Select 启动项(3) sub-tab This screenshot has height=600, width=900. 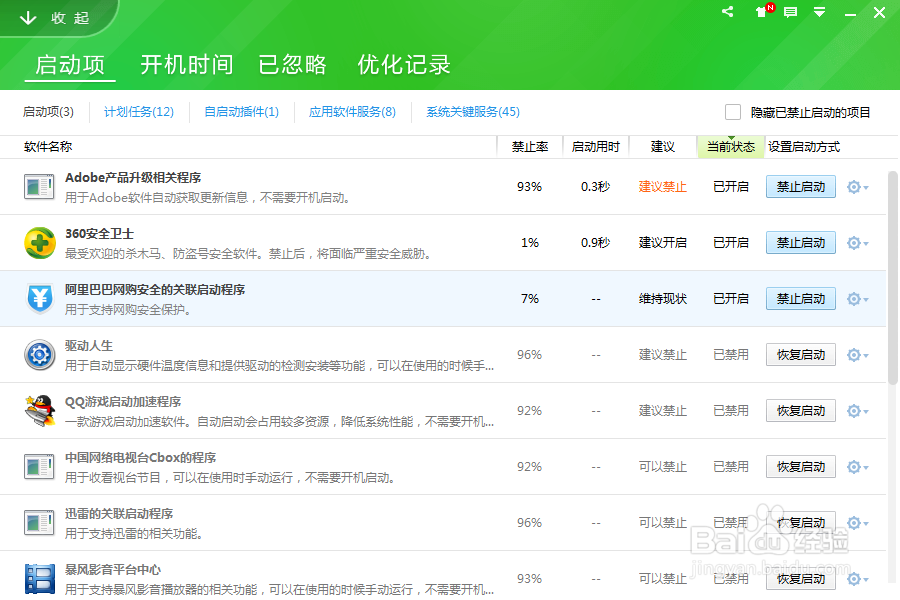pyautogui.click(x=48, y=111)
